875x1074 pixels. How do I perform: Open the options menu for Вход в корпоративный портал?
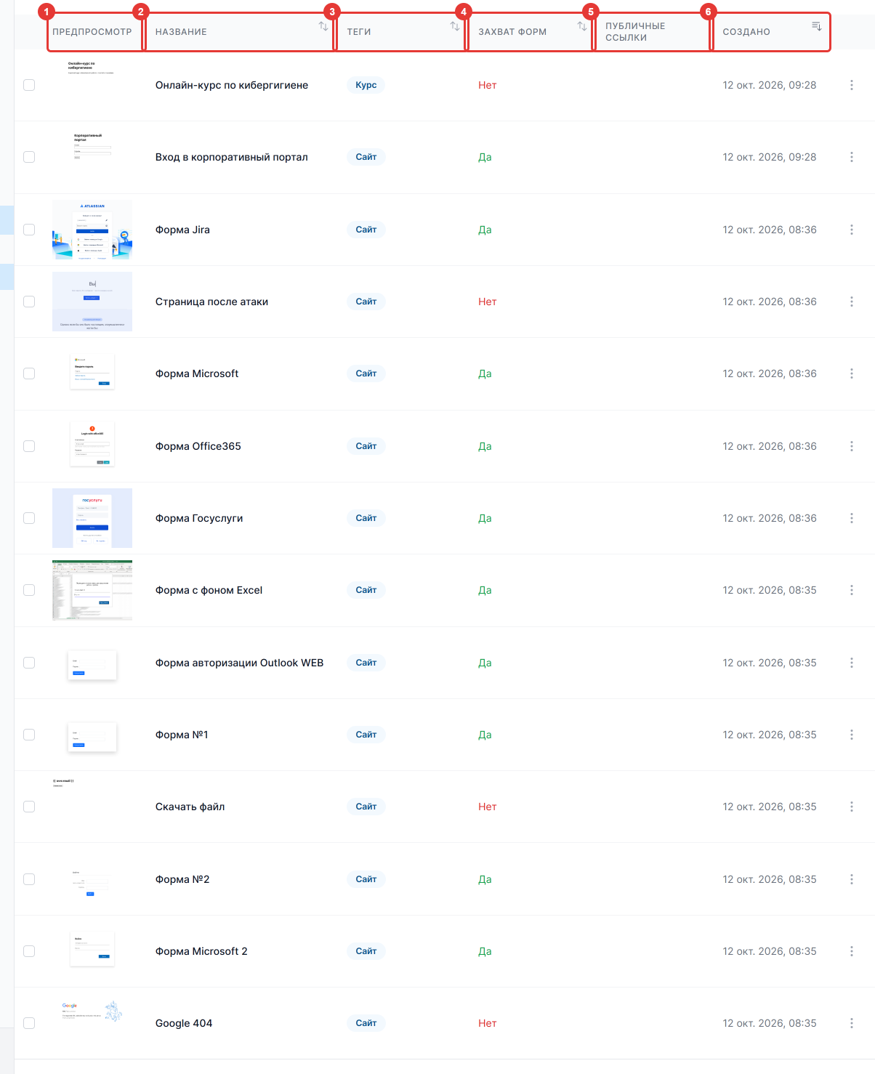click(852, 157)
